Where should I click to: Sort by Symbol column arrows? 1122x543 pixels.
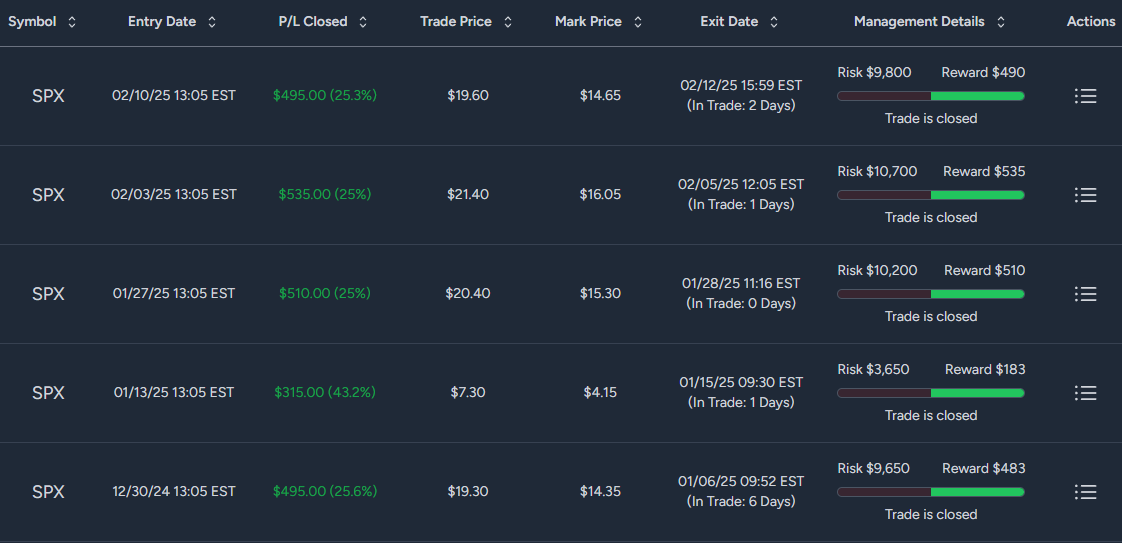click(71, 22)
